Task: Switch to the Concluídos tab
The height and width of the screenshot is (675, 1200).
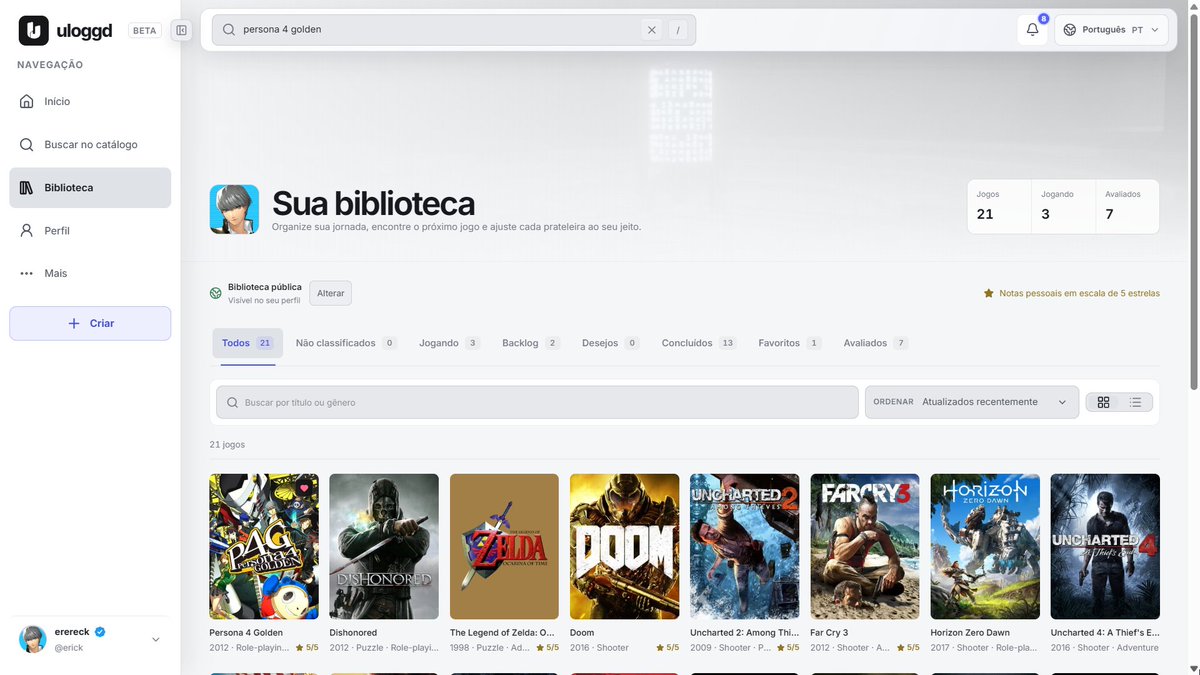Action: click(x=699, y=343)
